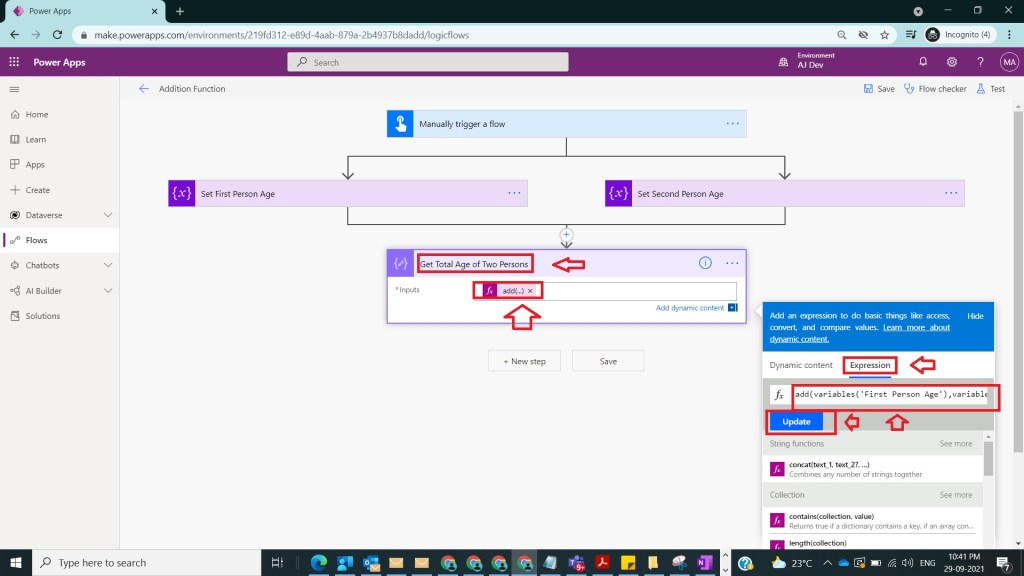1024x576 pixels.
Task: Insert a step using the plus connector
Action: pyautogui.click(x=566, y=235)
